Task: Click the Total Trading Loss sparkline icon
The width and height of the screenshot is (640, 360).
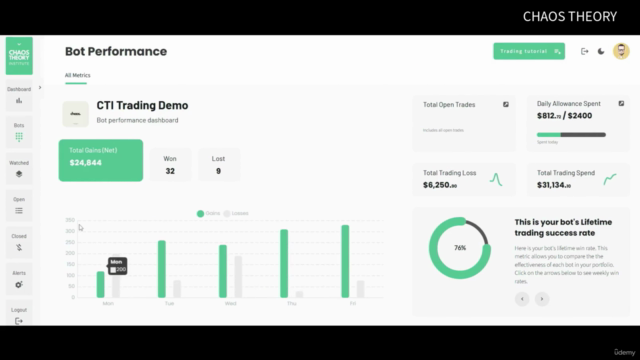Action: coord(496,180)
